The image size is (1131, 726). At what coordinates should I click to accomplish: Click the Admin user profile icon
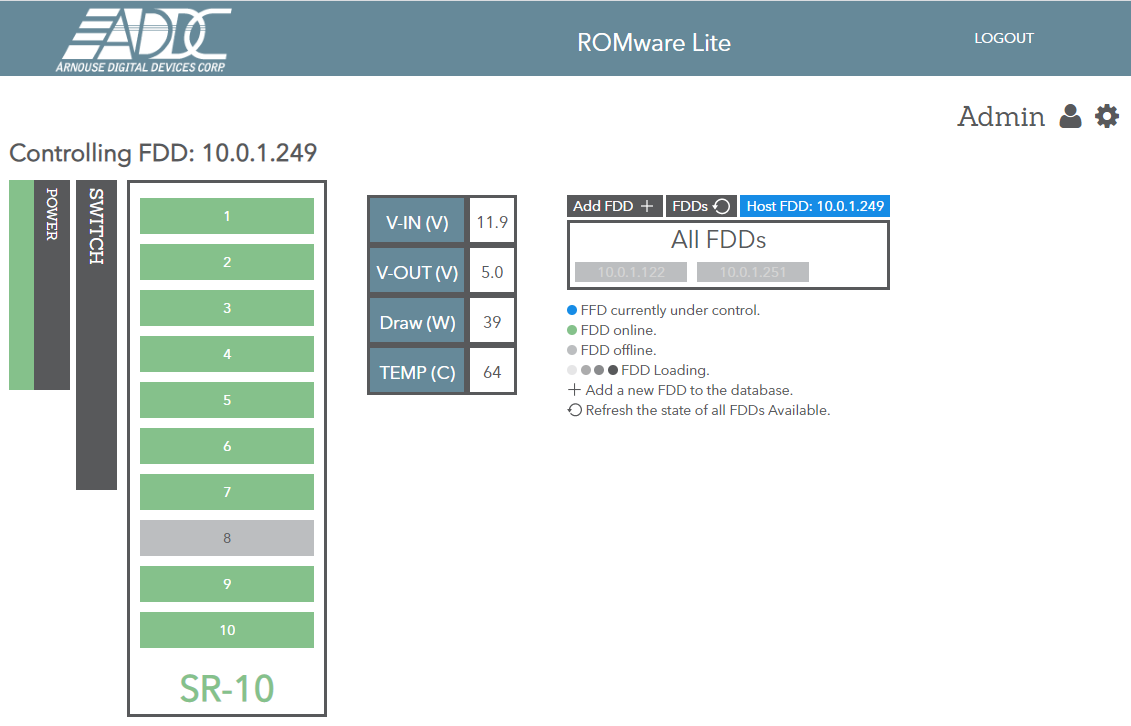pos(1070,116)
